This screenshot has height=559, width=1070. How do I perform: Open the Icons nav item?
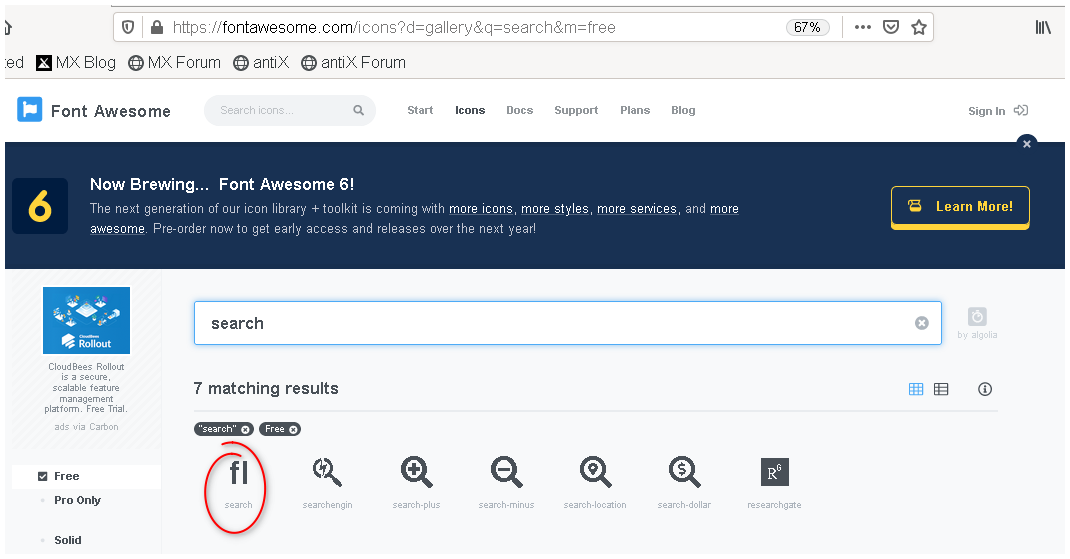pyautogui.click(x=470, y=111)
